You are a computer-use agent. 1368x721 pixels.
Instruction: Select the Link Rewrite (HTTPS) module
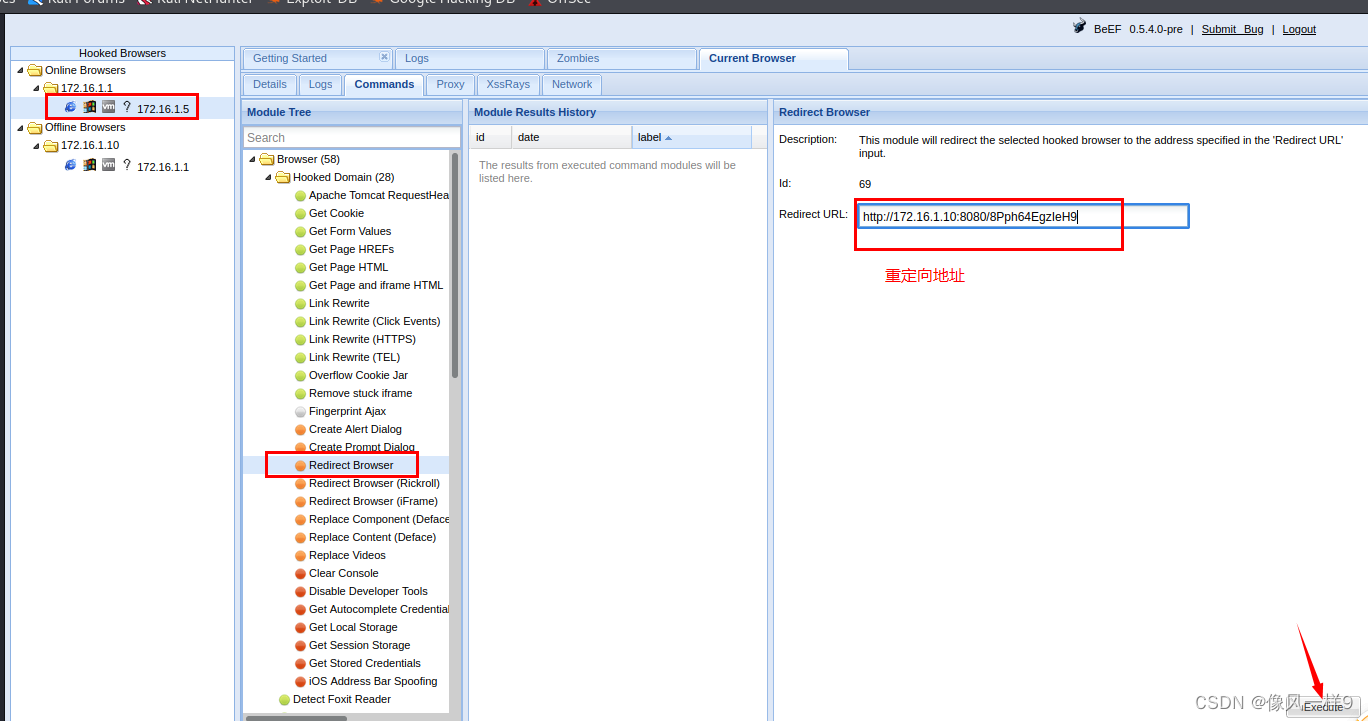tap(362, 339)
